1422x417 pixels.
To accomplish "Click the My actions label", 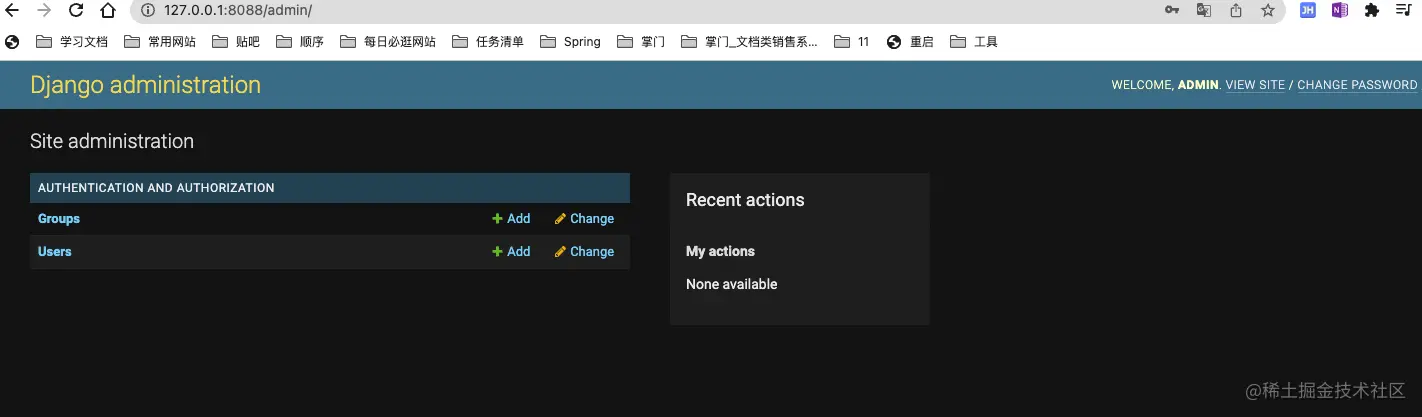I will 720,251.
